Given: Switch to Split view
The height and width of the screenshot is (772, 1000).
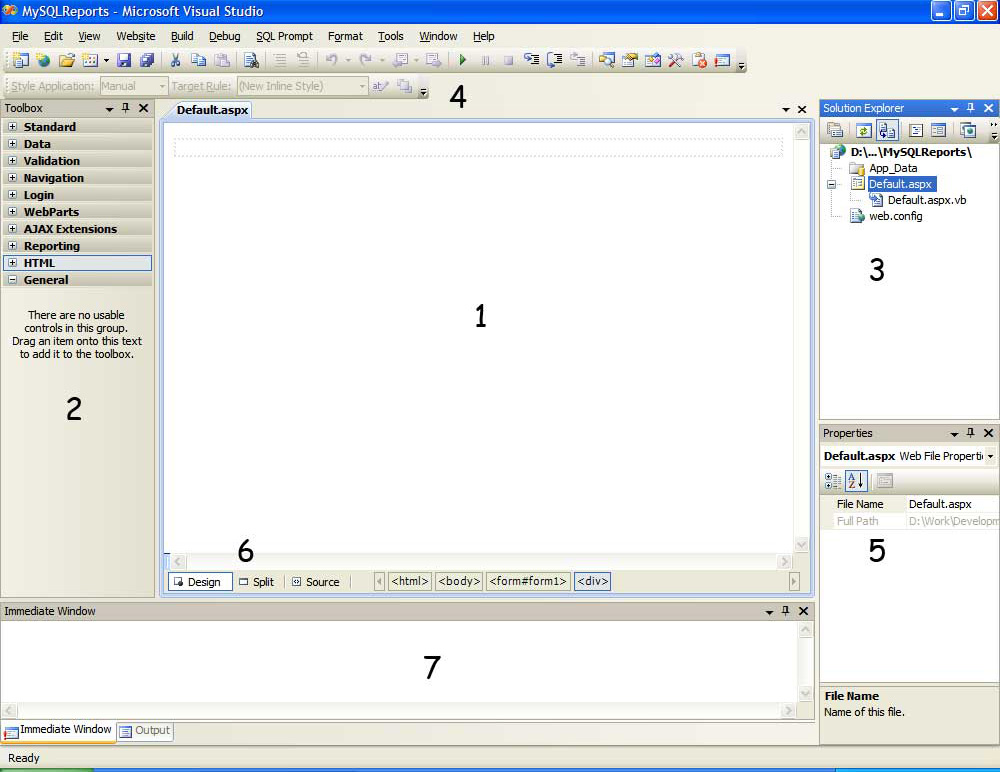Looking at the screenshot, I should click(257, 582).
